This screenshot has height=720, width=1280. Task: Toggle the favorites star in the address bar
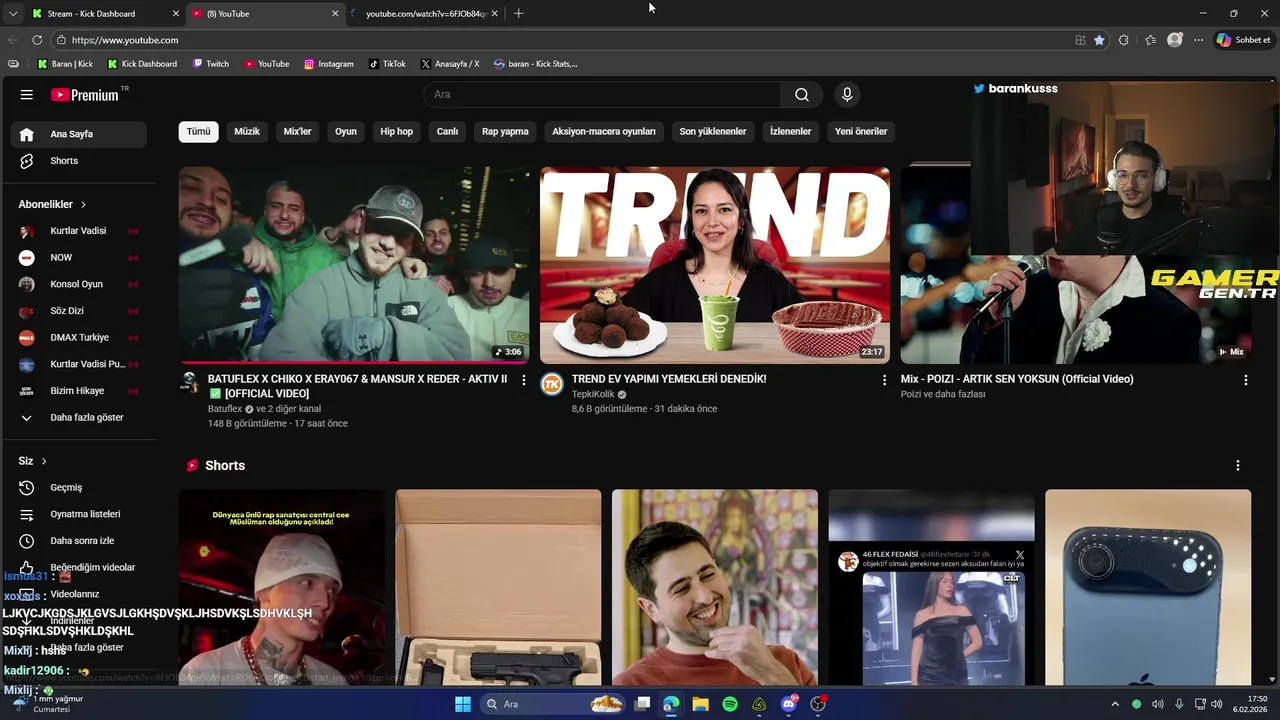click(1099, 40)
